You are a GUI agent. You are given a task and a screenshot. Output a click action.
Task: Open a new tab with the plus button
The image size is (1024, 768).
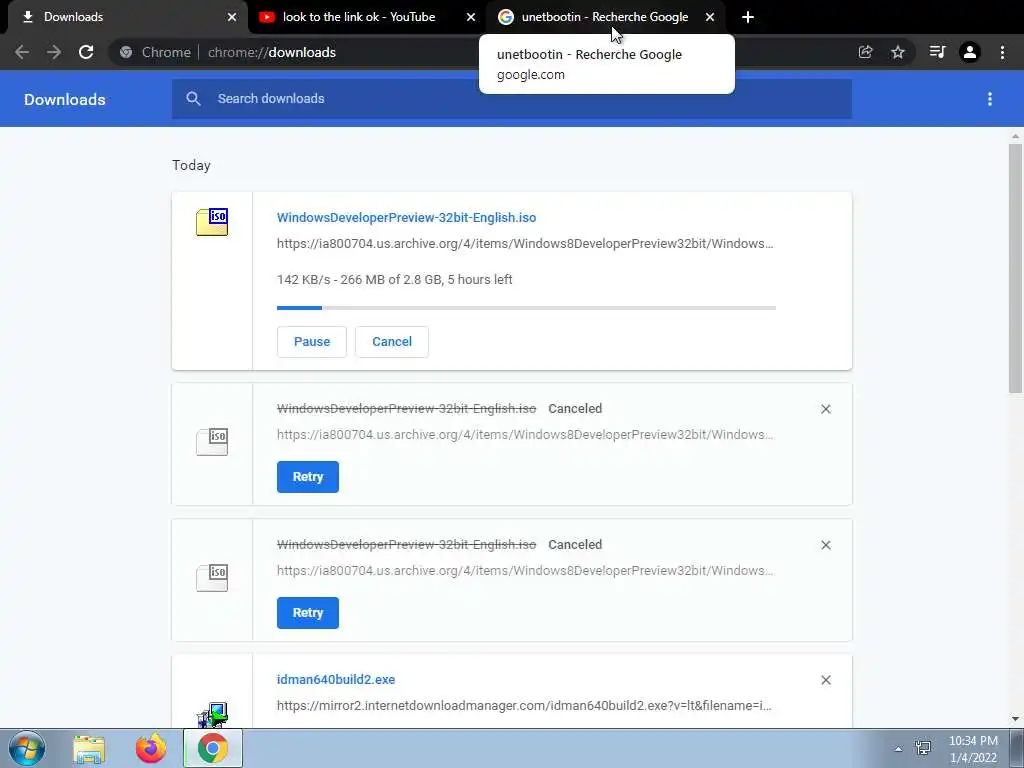748,17
